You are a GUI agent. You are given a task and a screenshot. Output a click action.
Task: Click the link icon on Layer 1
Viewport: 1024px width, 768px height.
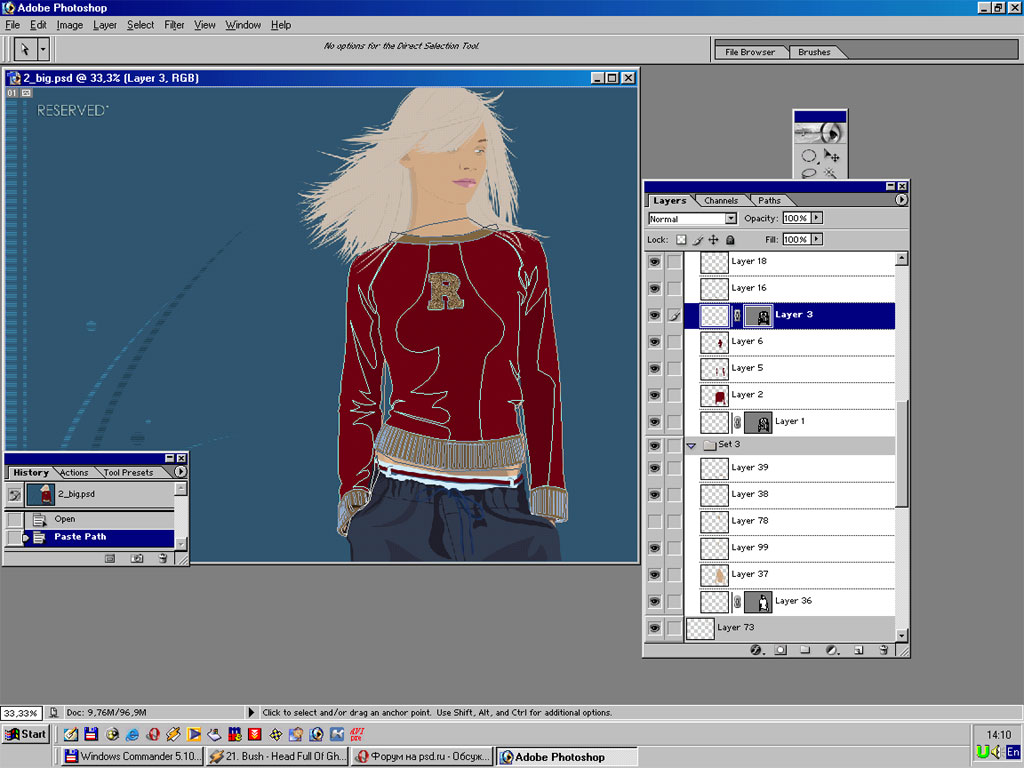tap(737, 423)
